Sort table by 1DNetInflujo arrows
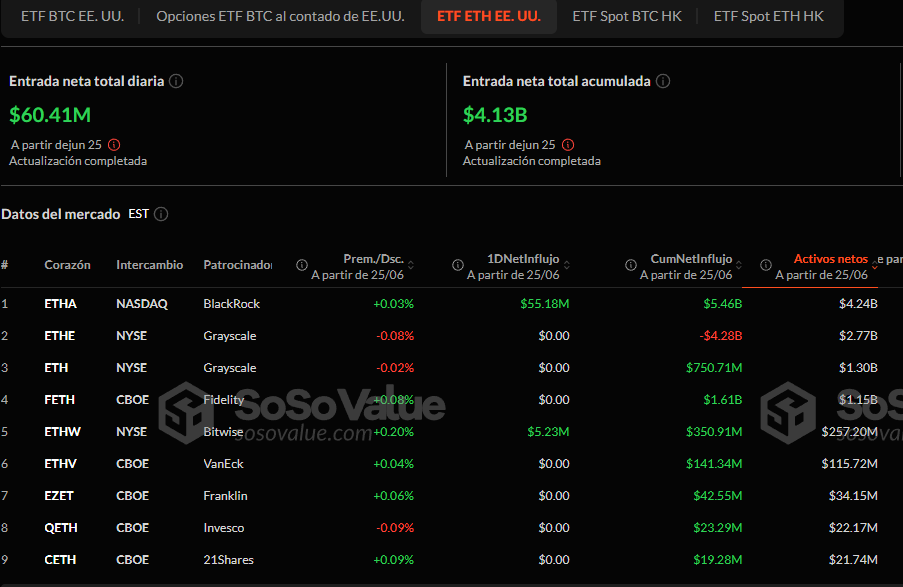 click(567, 265)
